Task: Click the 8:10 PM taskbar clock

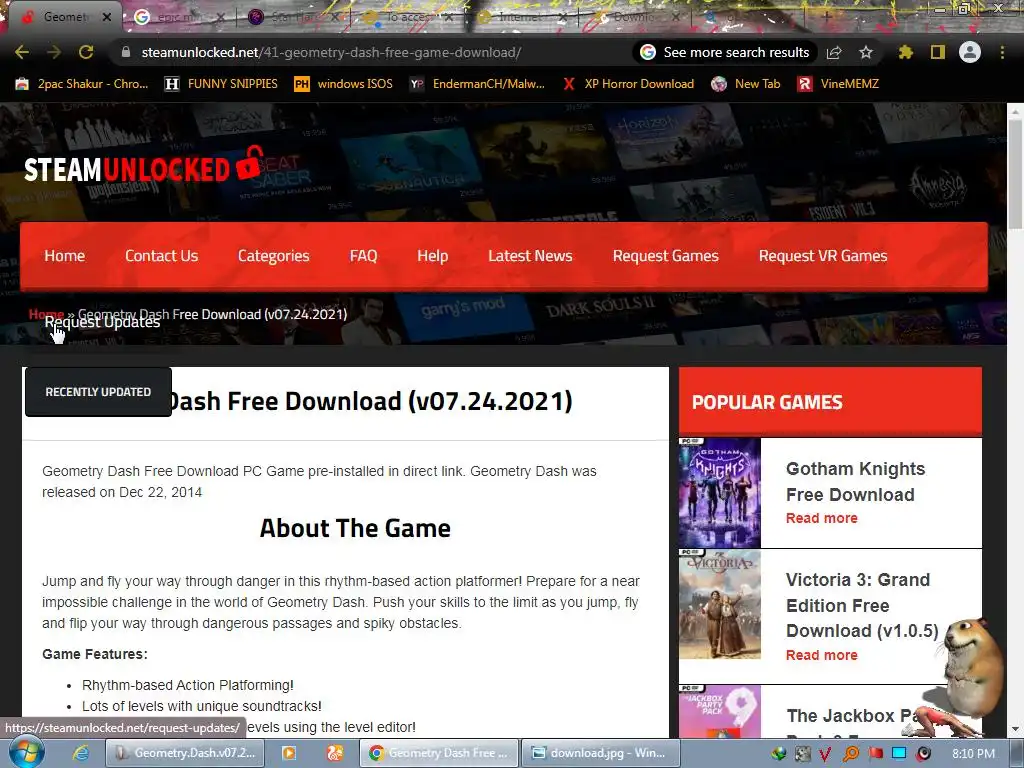Action: (973, 754)
